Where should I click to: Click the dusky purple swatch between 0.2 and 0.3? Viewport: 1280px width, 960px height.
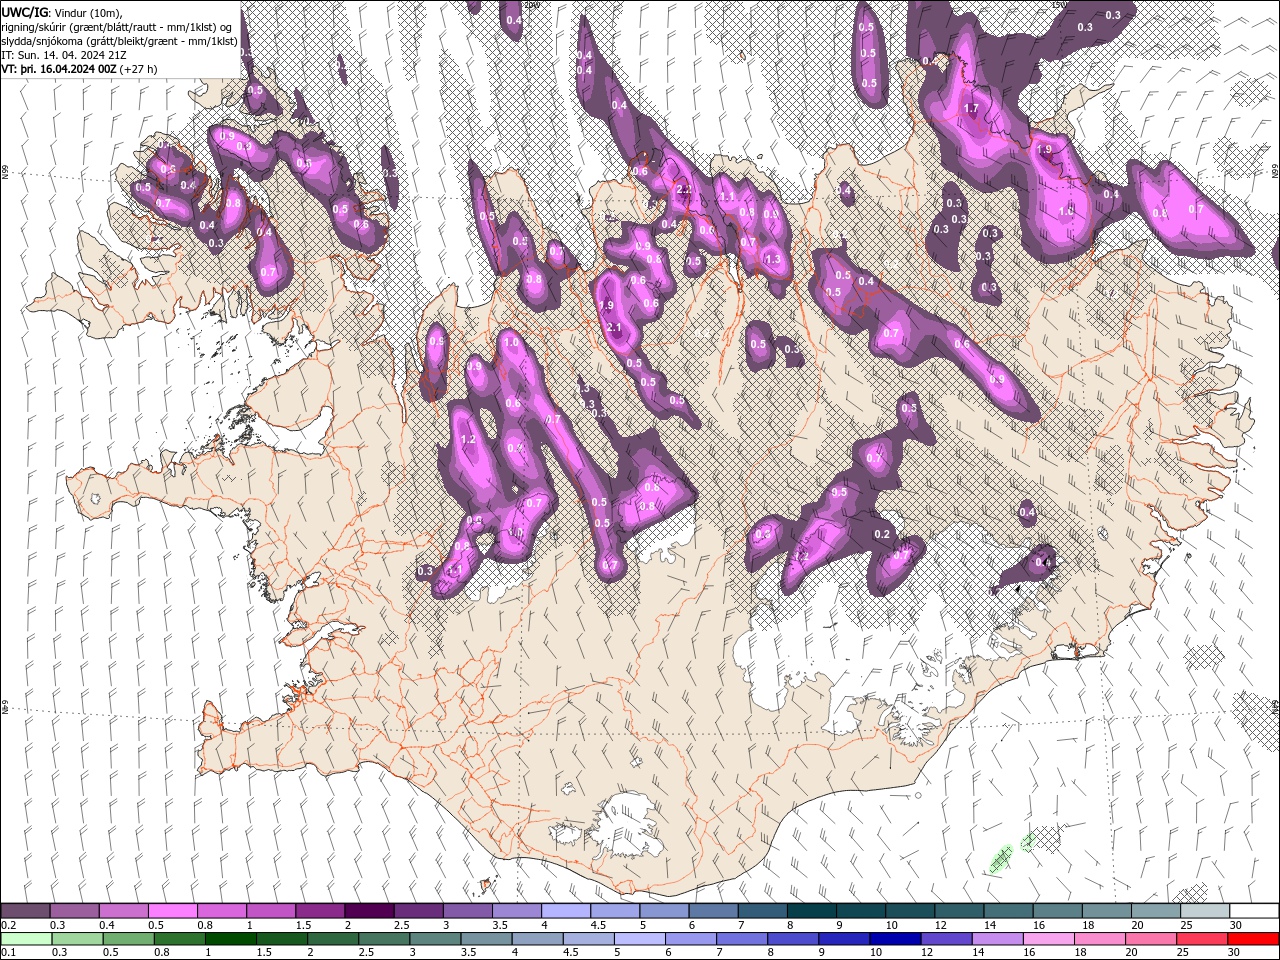coord(25,911)
